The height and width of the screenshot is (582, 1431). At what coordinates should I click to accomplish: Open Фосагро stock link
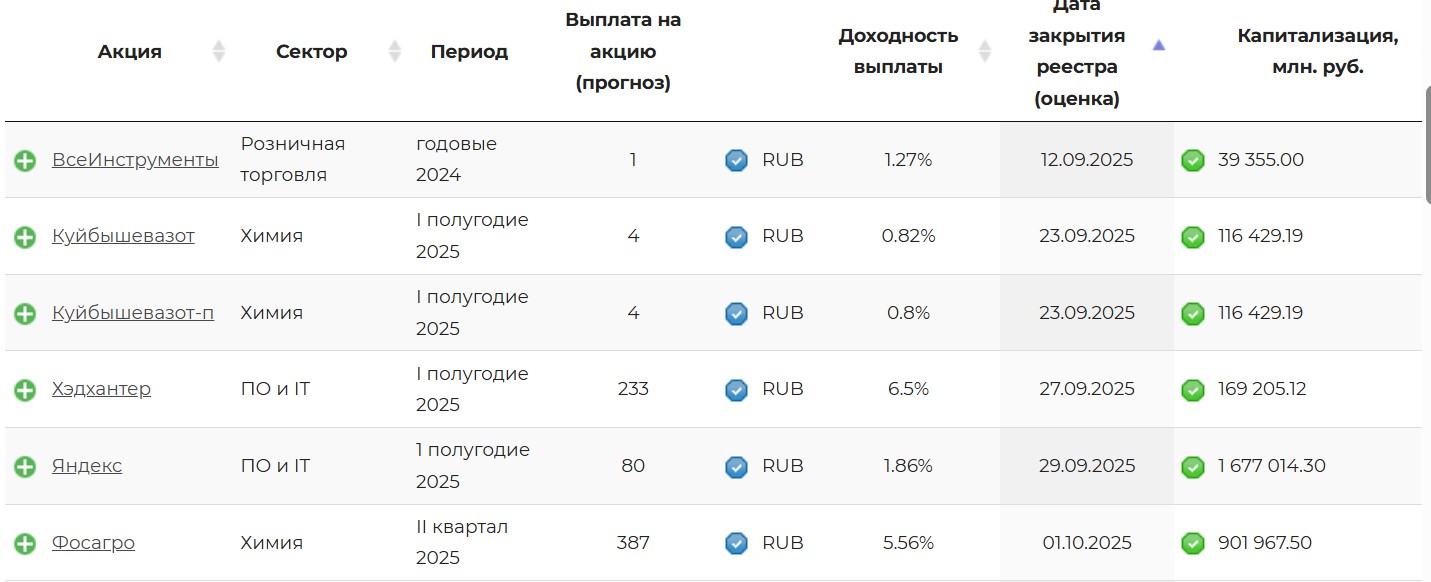coord(93,543)
